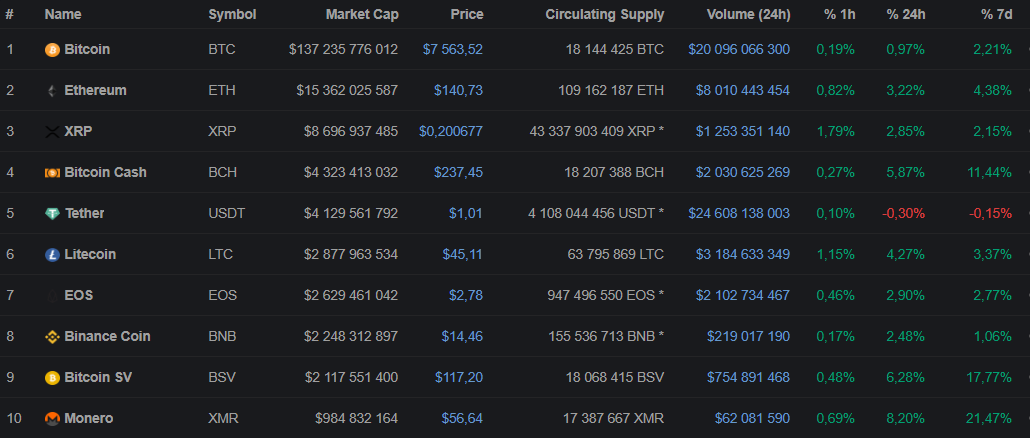Click the Litecoin logo icon
The height and width of the screenshot is (438, 1030).
52,254
